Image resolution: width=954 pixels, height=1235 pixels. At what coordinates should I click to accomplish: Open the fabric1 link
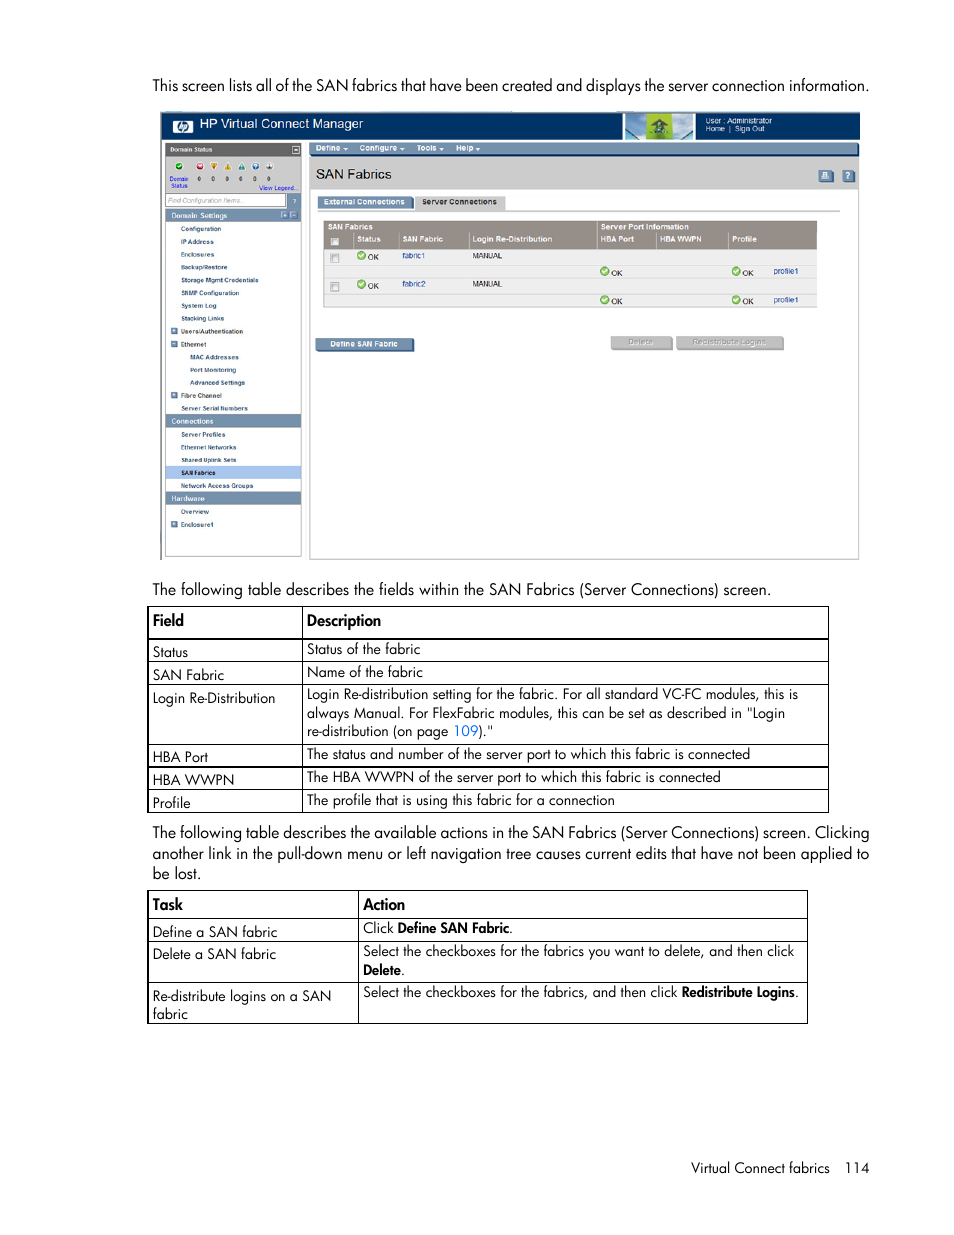(x=413, y=256)
